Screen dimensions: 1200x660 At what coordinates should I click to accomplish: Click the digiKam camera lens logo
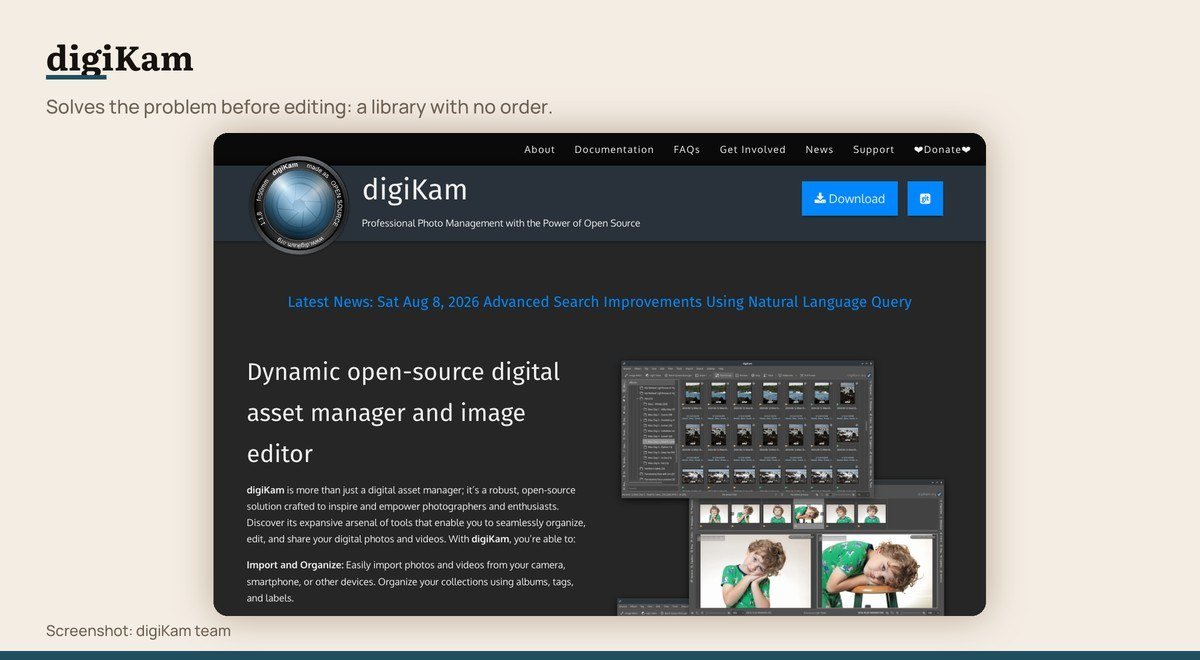coord(298,205)
